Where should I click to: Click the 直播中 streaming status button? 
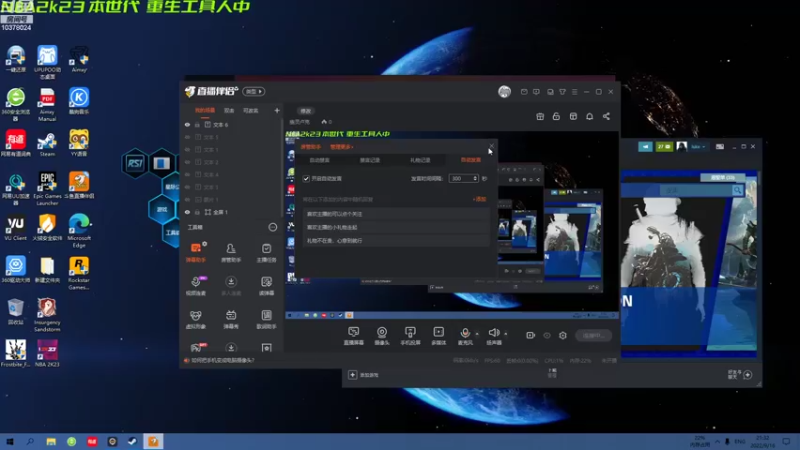tap(593, 336)
